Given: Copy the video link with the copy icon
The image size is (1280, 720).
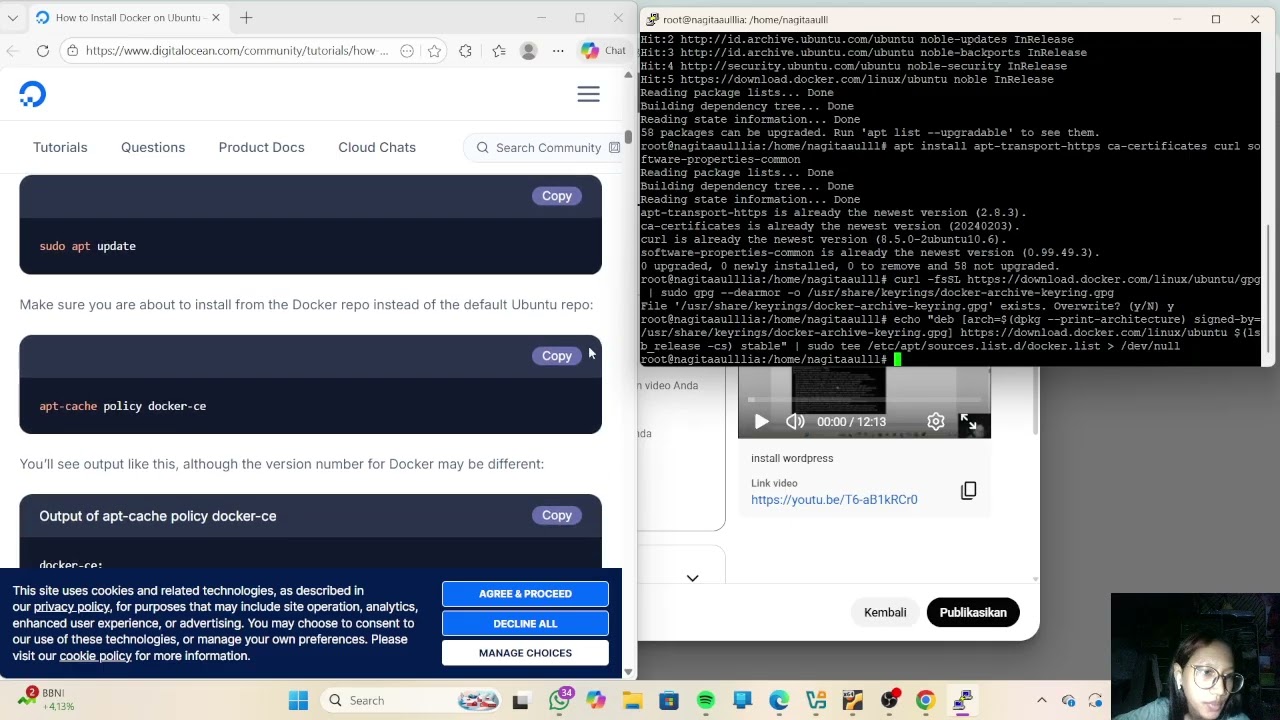Looking at the screenshot, I should coord(968,491).
